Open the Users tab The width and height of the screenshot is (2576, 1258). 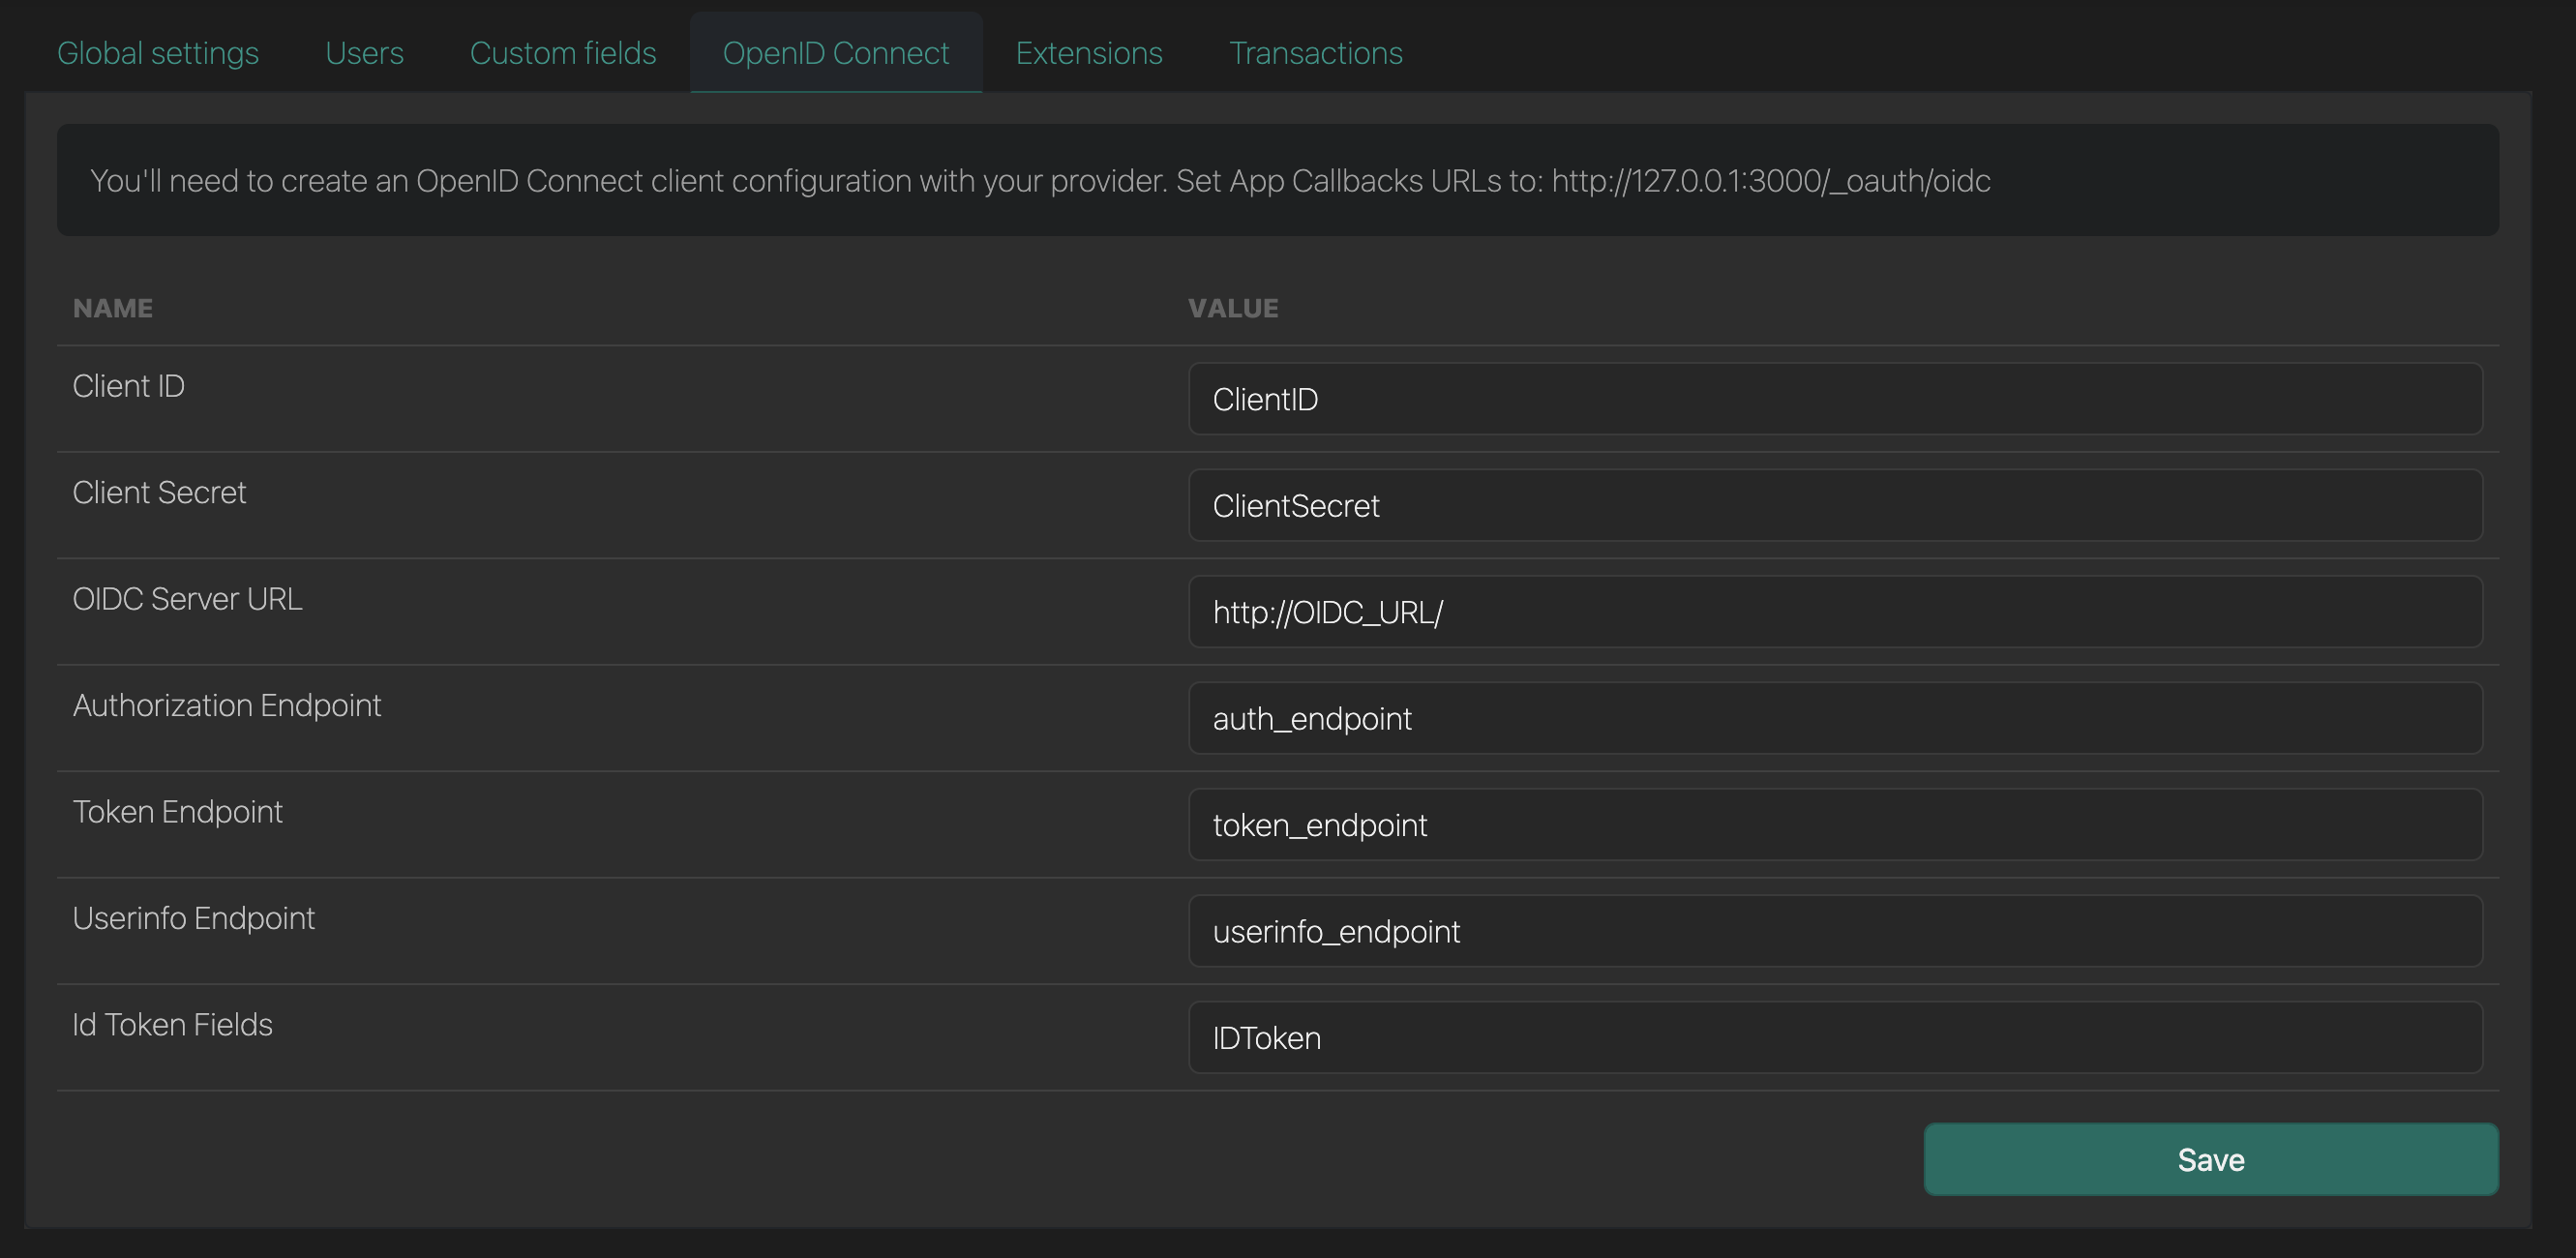(x=364, y=52)
